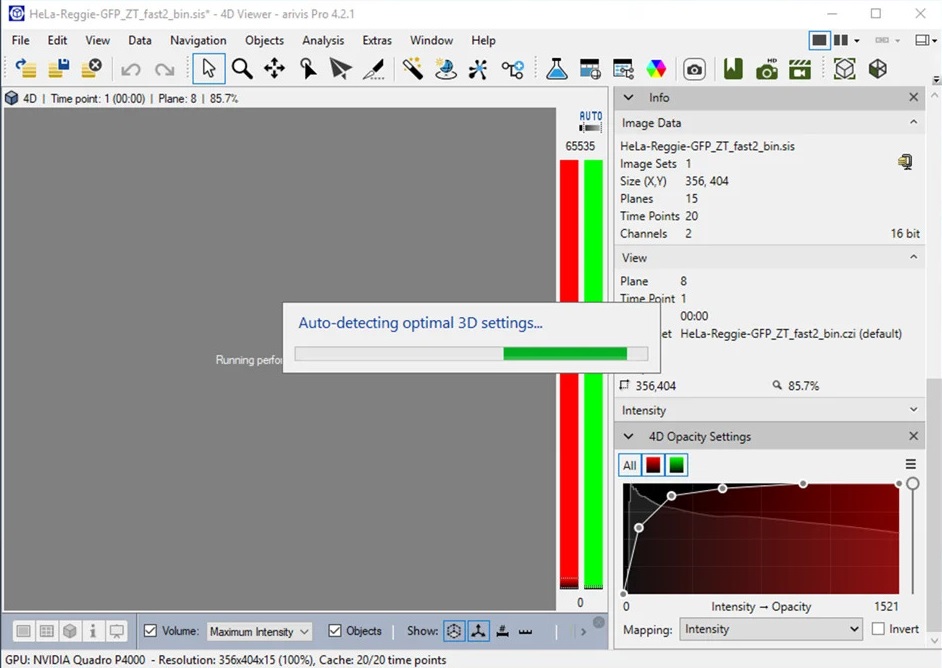The width and height of the screenshot is (942, 668).
Task: Uncheck the Objects checkbox
Action: point(334,631)
